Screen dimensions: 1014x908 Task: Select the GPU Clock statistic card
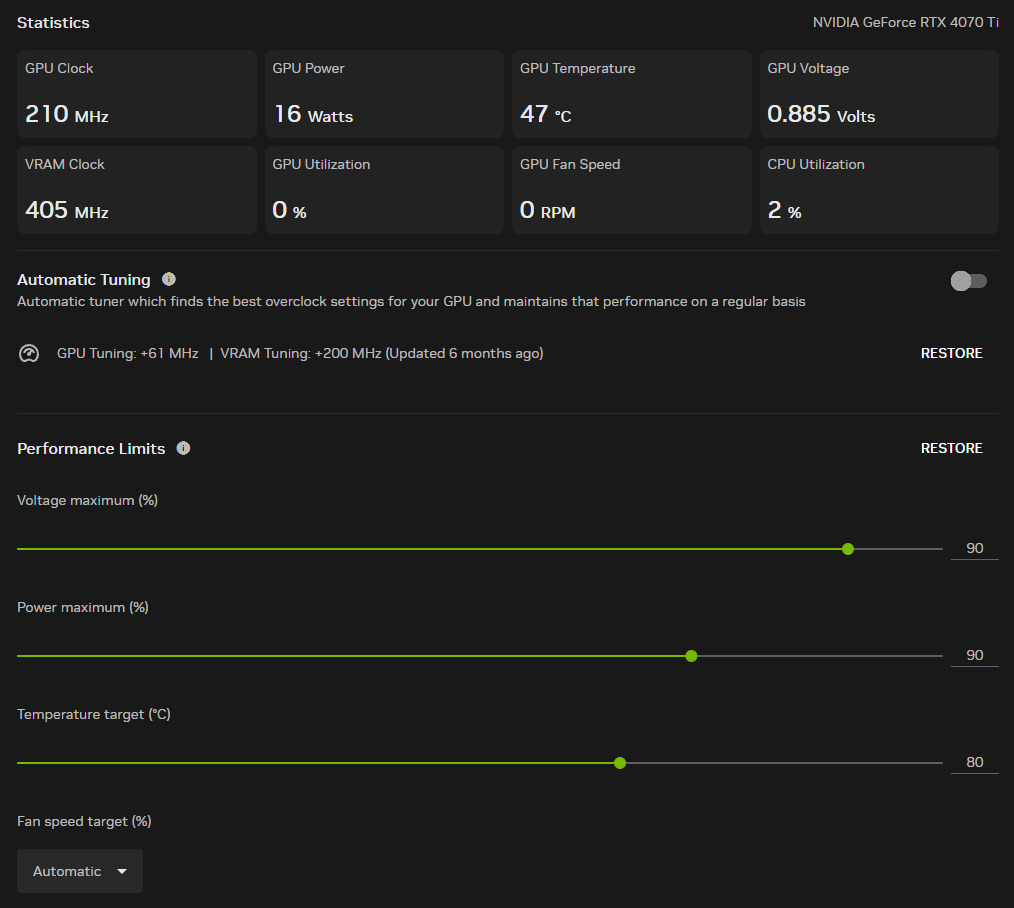(x=136, y=94)
